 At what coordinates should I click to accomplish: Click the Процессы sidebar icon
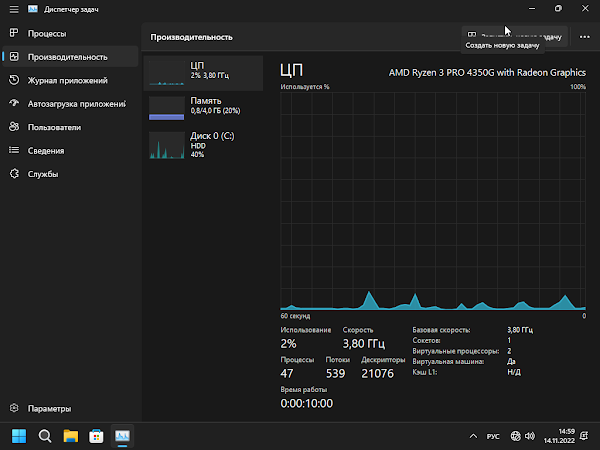14,33
